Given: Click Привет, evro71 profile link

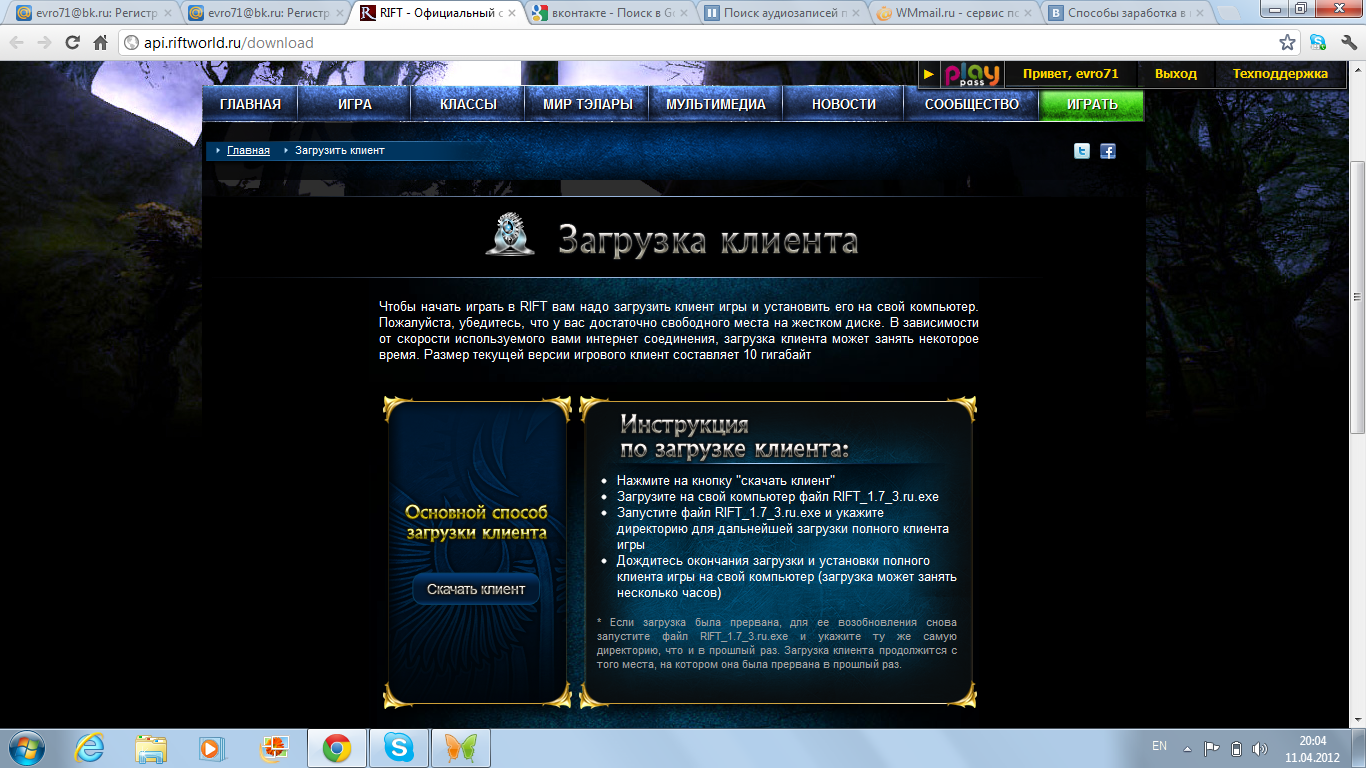Looking at the screenshot, I should [x=1070, y=74].
